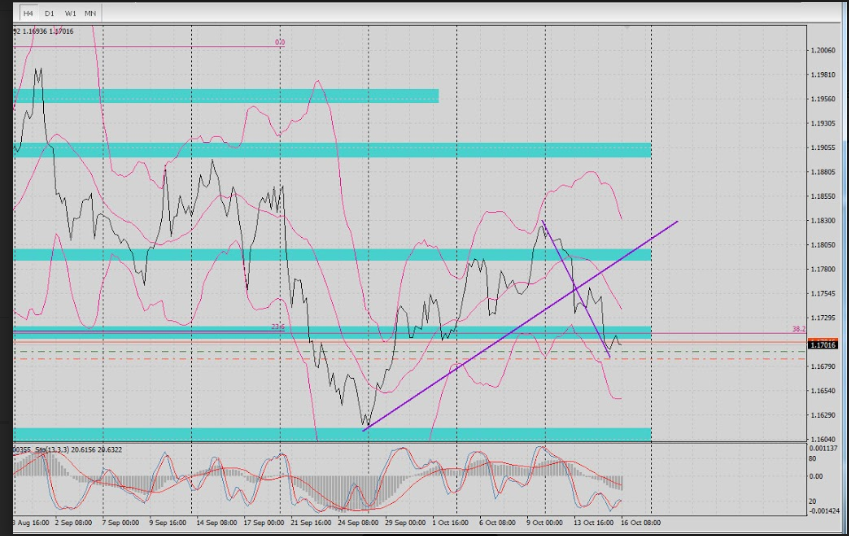This screenshot has width=849, height=536.
Task: Click the 0.001137 oscillator scale value
Action: coord(824,451)
